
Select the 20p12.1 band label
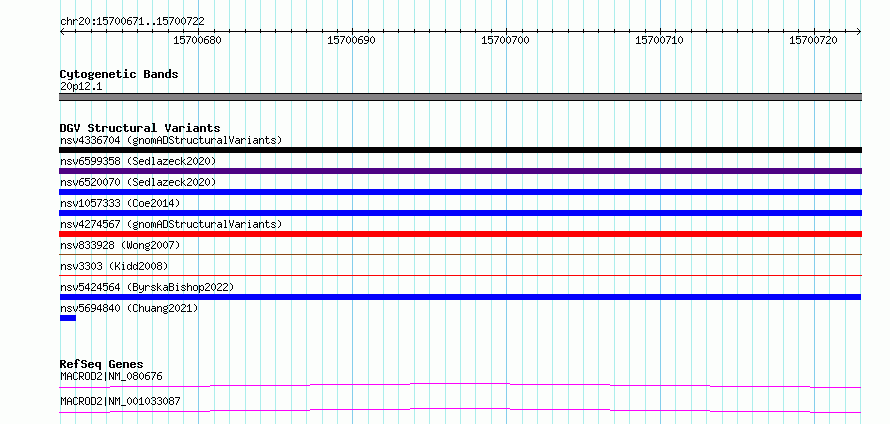point(81,87)
